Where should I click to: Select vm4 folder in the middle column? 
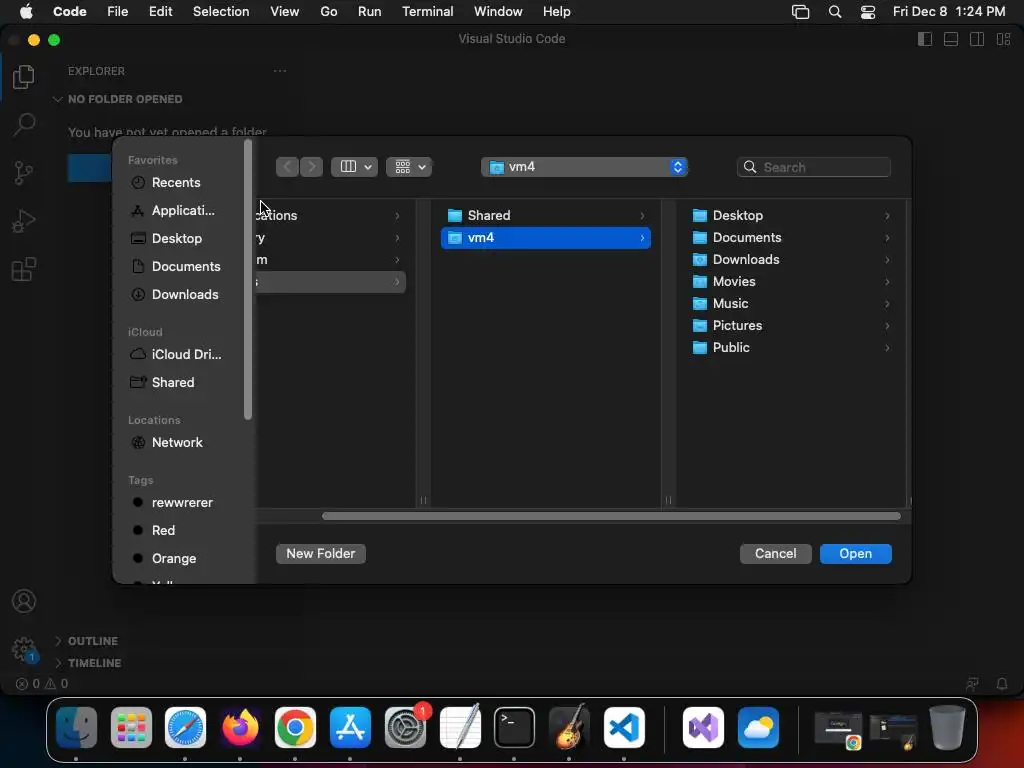pyautogui.click(x=546, y=238)
